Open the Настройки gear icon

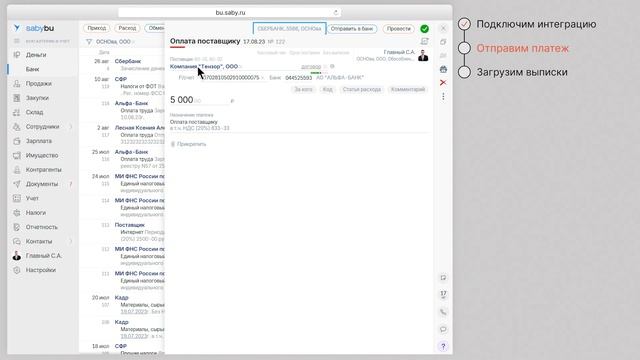tap(17, 270)
